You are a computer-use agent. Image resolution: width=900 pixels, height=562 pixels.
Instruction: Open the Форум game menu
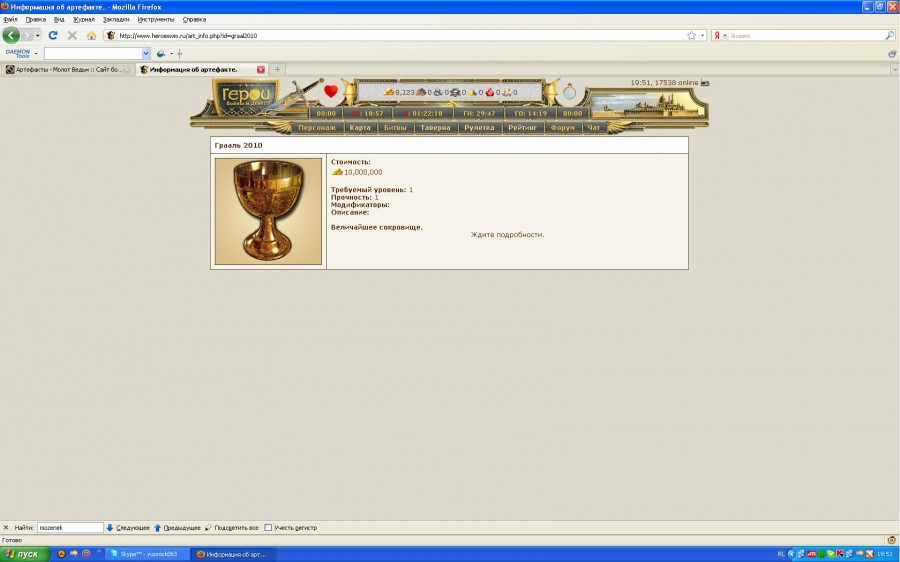(562, 127)
